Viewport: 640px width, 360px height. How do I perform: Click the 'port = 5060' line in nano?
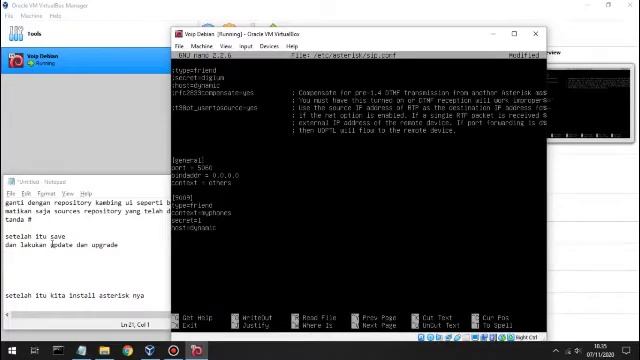click(x=192, y=168)
